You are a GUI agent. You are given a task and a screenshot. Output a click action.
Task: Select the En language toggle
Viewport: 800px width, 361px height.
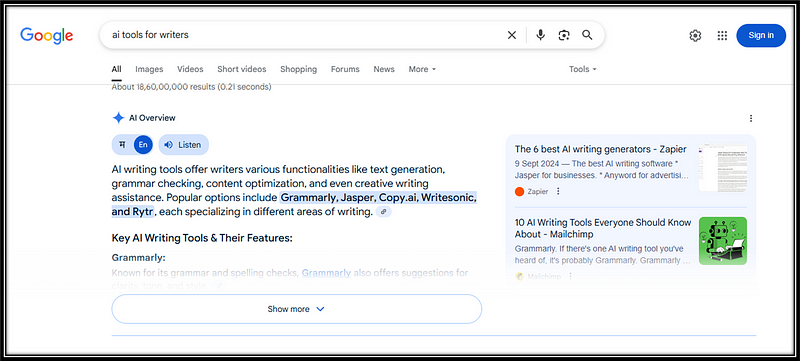click(143, 145)
